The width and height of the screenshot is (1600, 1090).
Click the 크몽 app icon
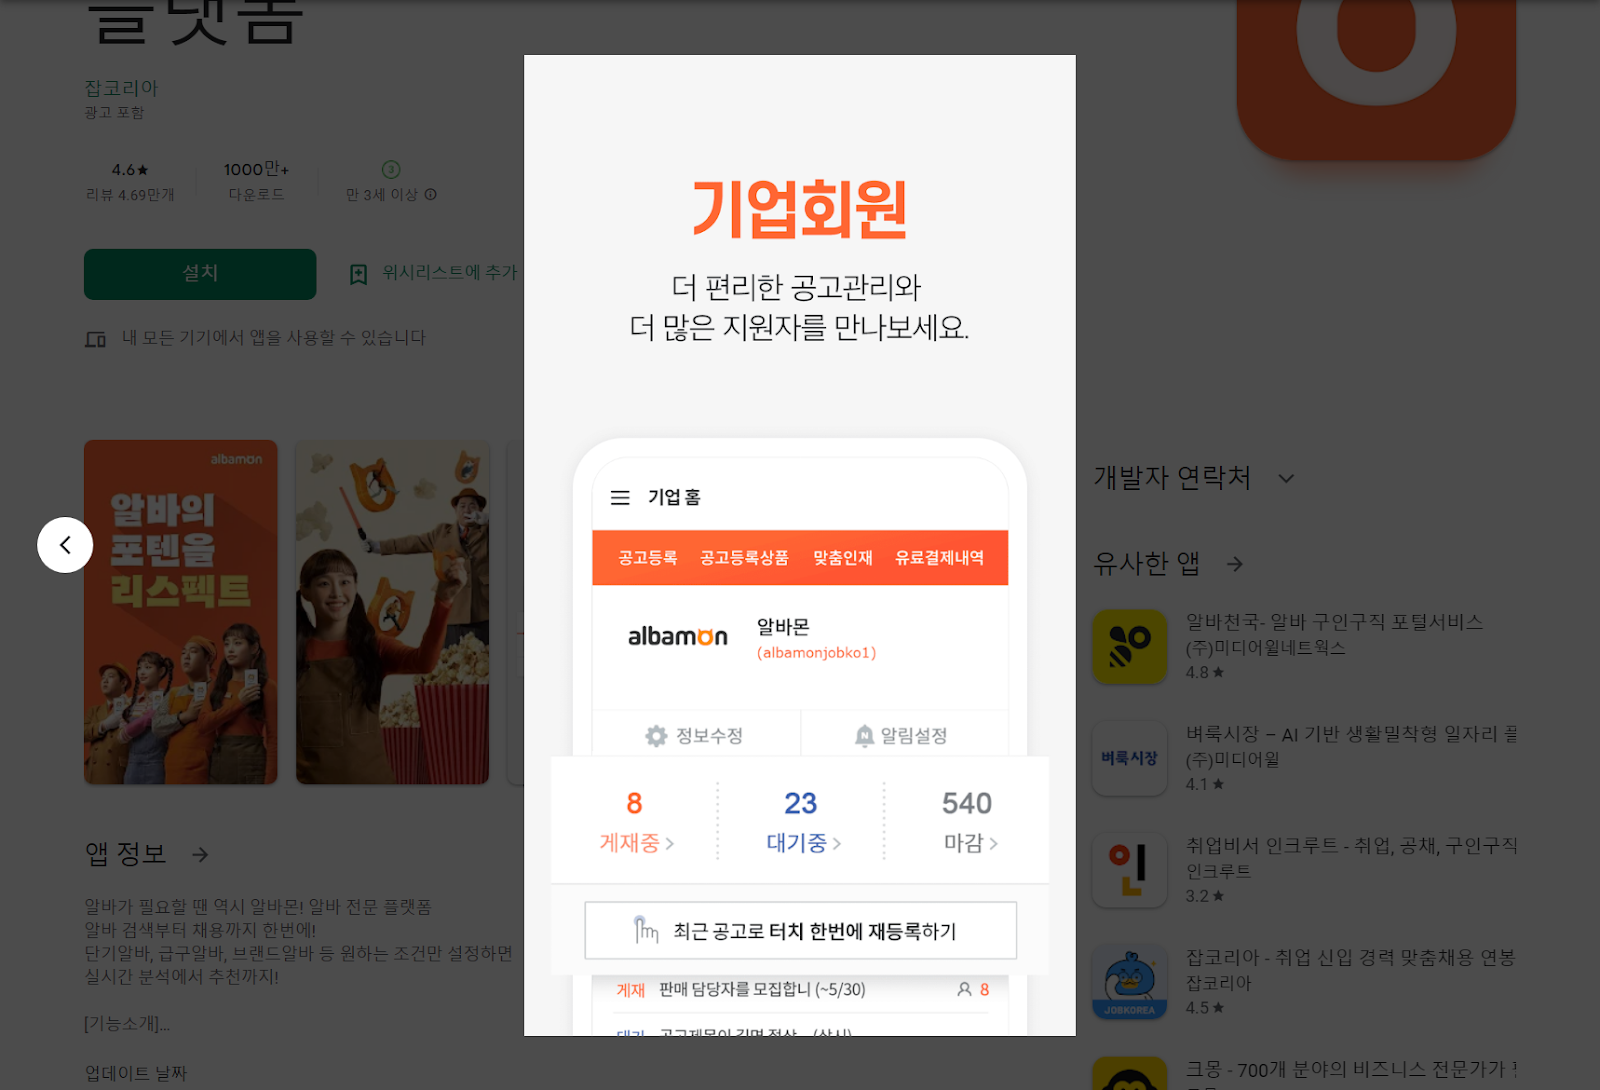click(x=1130, y=1074)
